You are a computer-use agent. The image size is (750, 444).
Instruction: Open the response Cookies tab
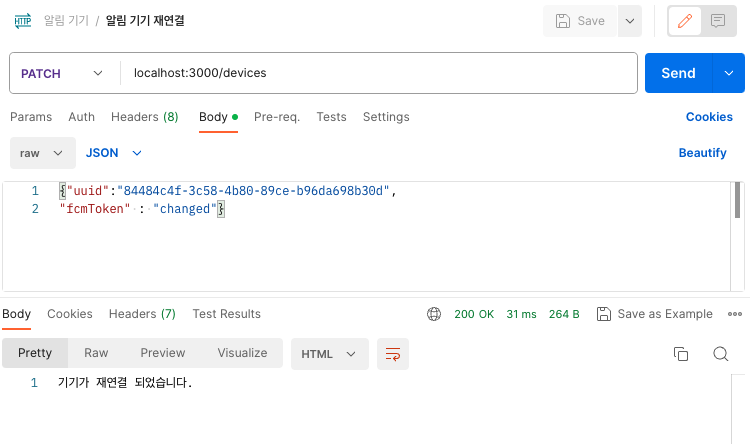tap(70, 314)
